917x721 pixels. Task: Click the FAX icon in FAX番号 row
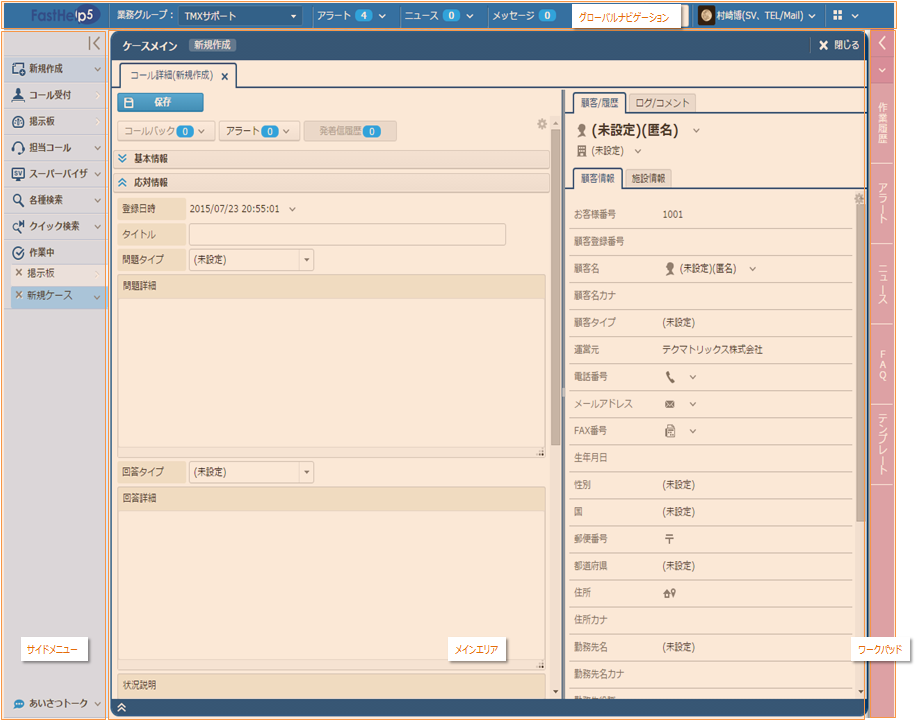[x=670, y=431]
